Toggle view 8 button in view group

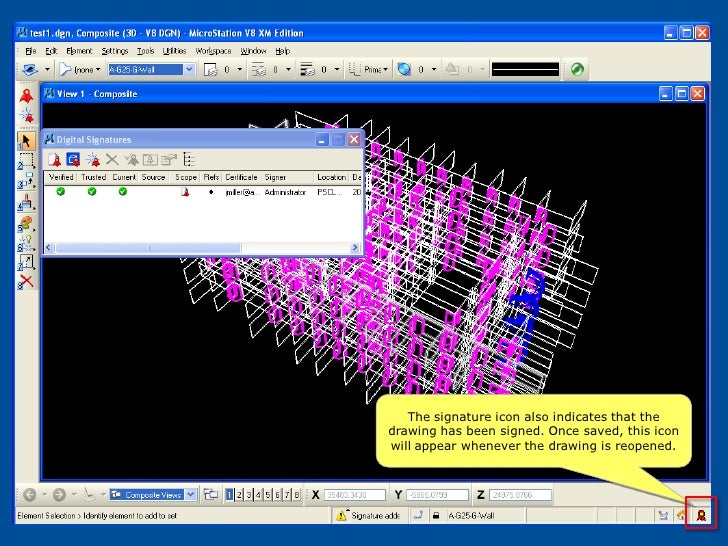(x=295, y=494)
